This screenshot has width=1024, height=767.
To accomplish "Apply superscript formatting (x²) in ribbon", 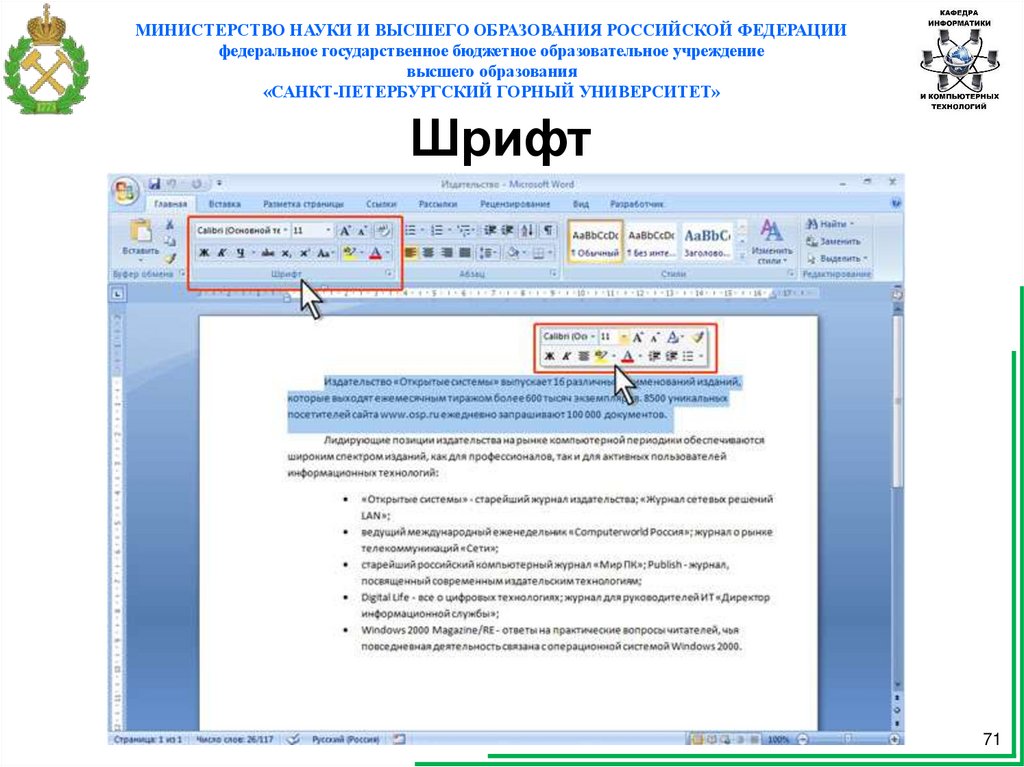I will pyautogui.click(x=304, y=253).
